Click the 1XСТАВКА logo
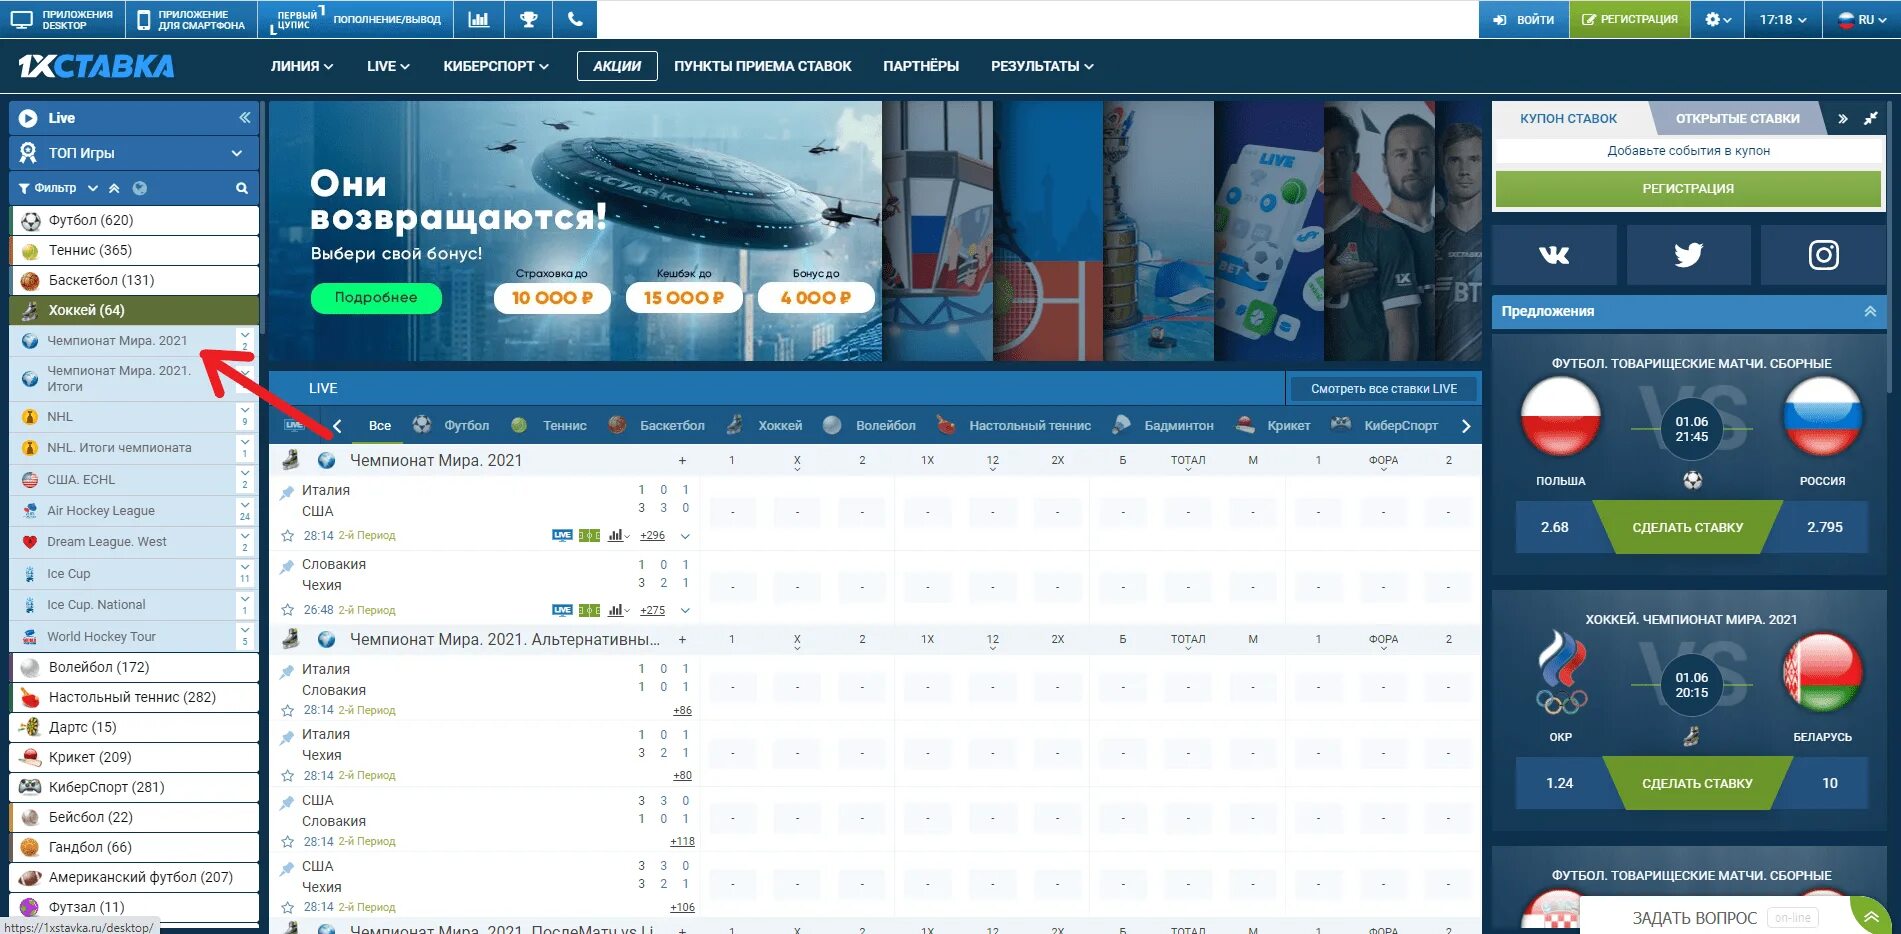1901x934 pixels. click(96, 66)
